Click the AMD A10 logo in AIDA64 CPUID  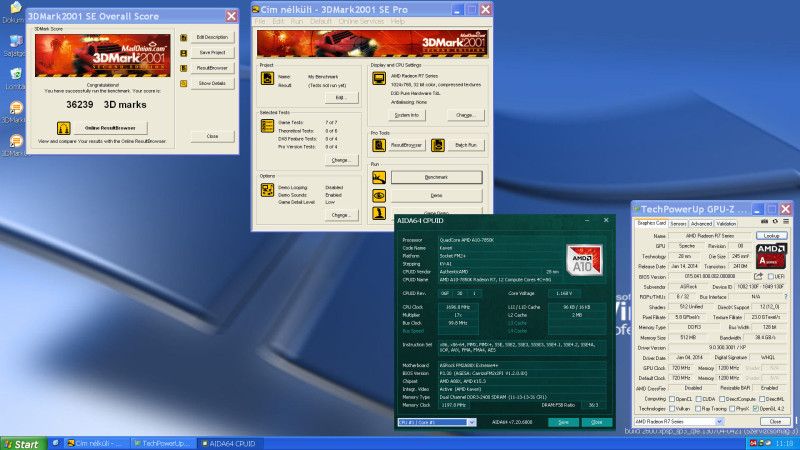click(584, 260)
